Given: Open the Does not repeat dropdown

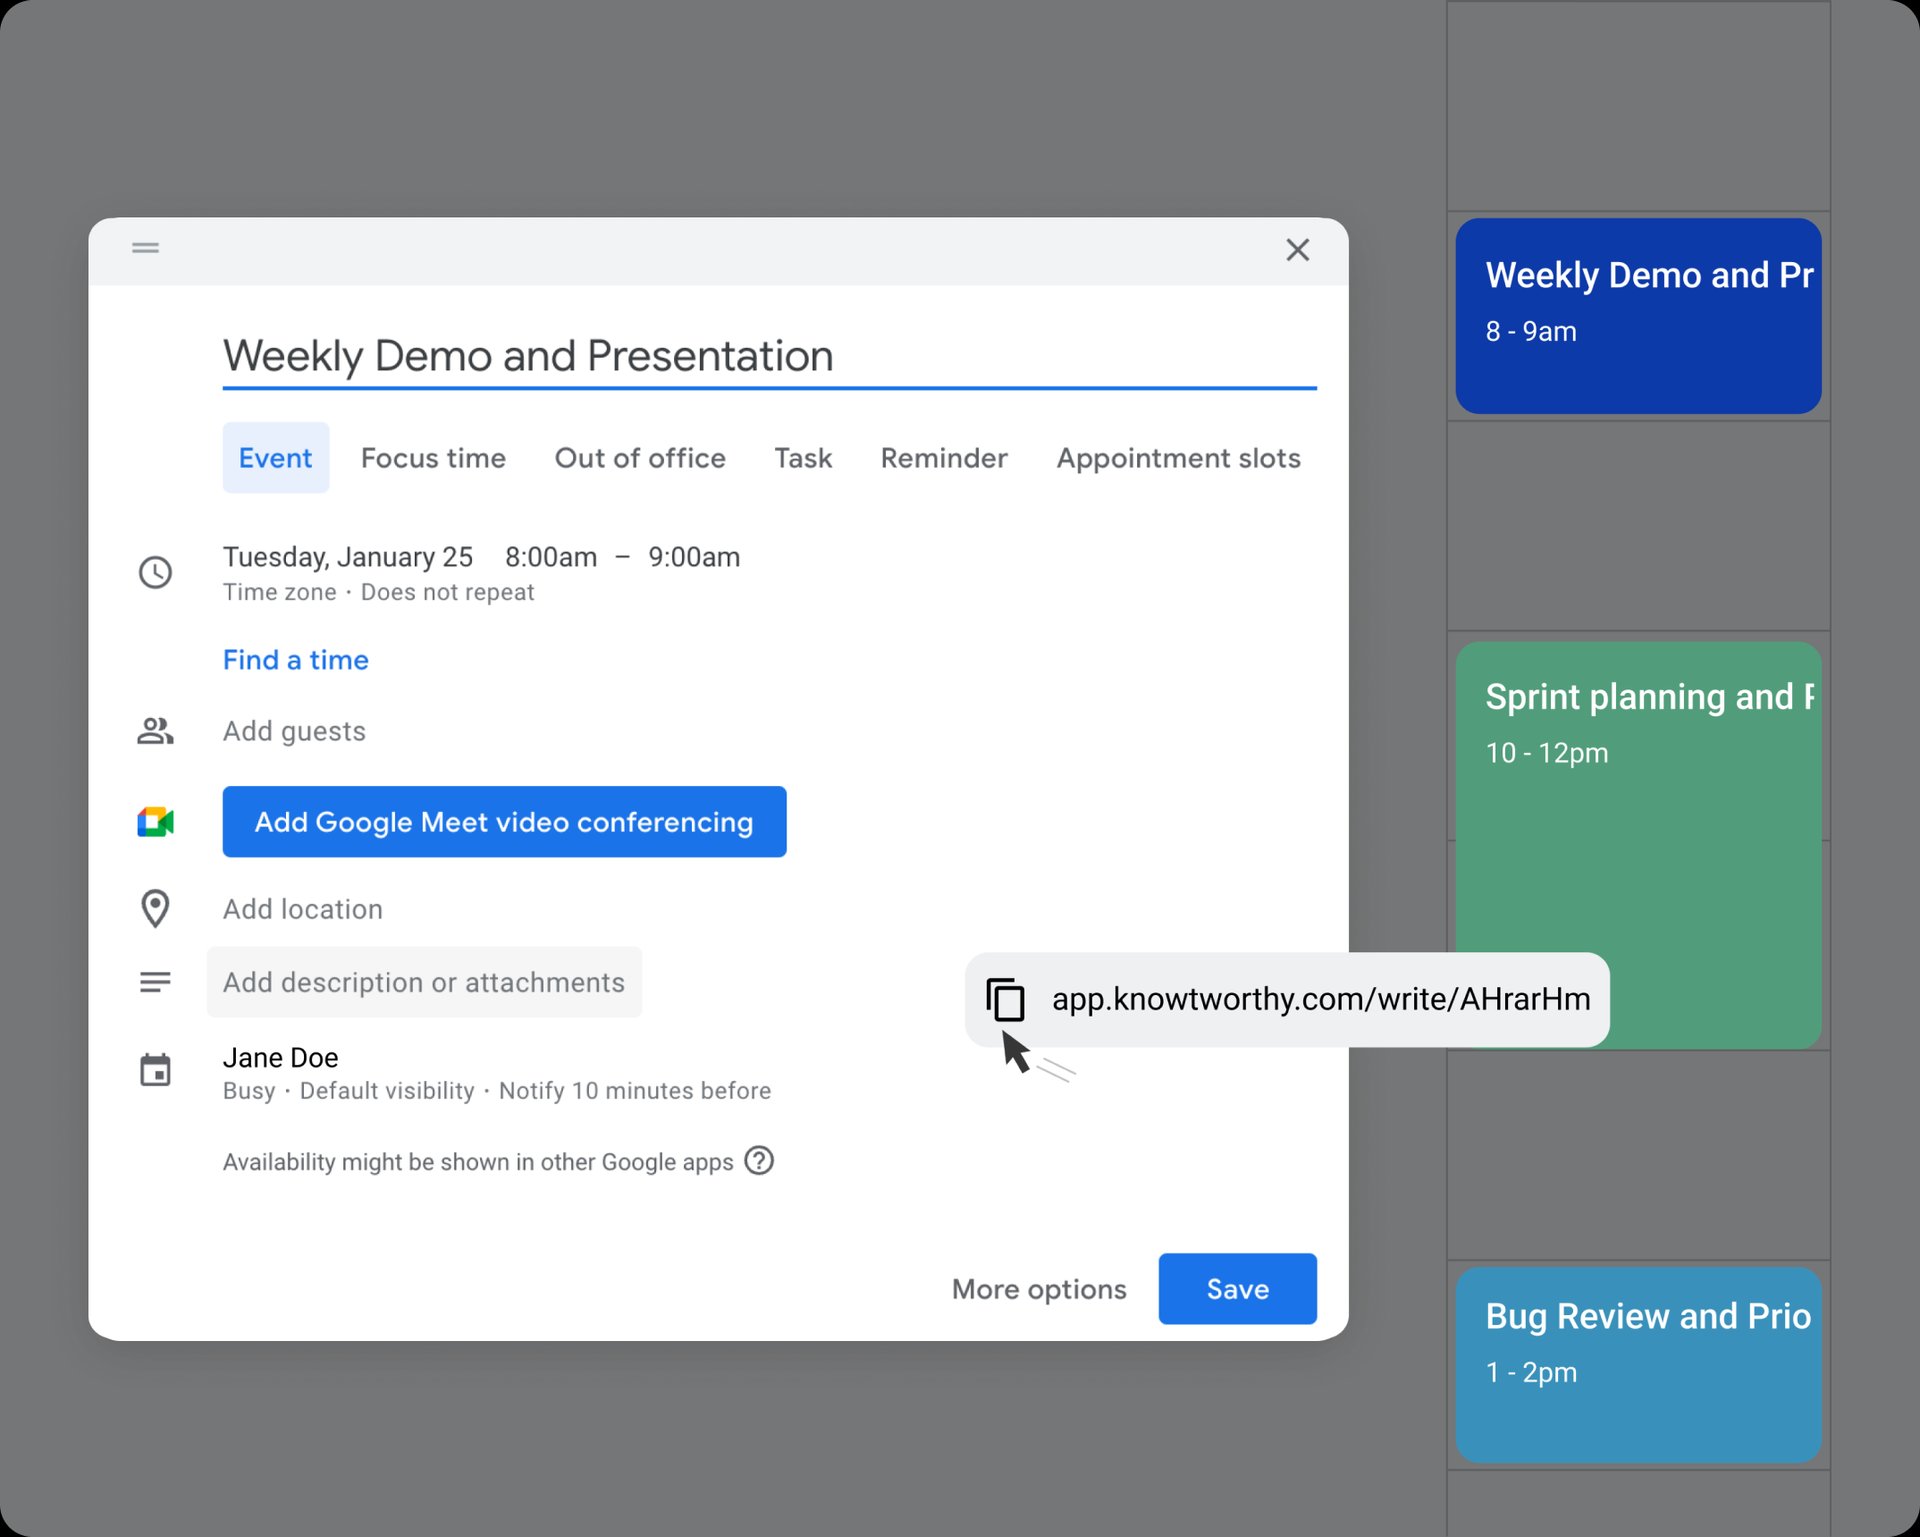Looking at the screenshot, I should click(x=447, y=592).
